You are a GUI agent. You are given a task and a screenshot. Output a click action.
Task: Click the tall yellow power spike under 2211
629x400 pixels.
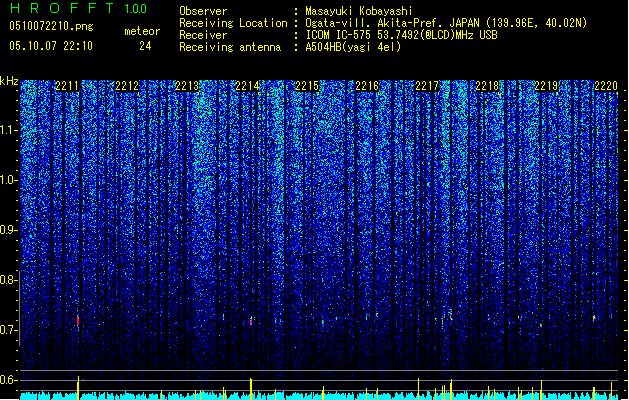pyautogui.click(x=78, y=388)
